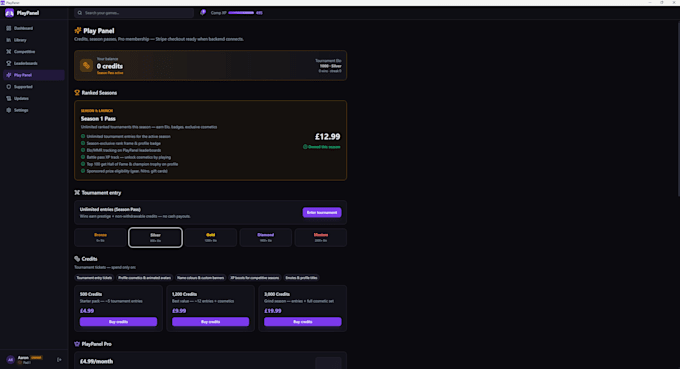Screen dimensions: 680x369
Task: Open the Updates sidebar entry
Action: point(34,98)
